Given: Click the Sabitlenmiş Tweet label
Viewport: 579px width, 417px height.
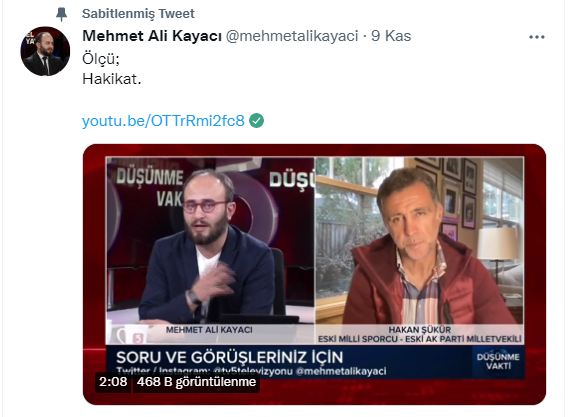Looking at the screenshot, I should [138, 14].
